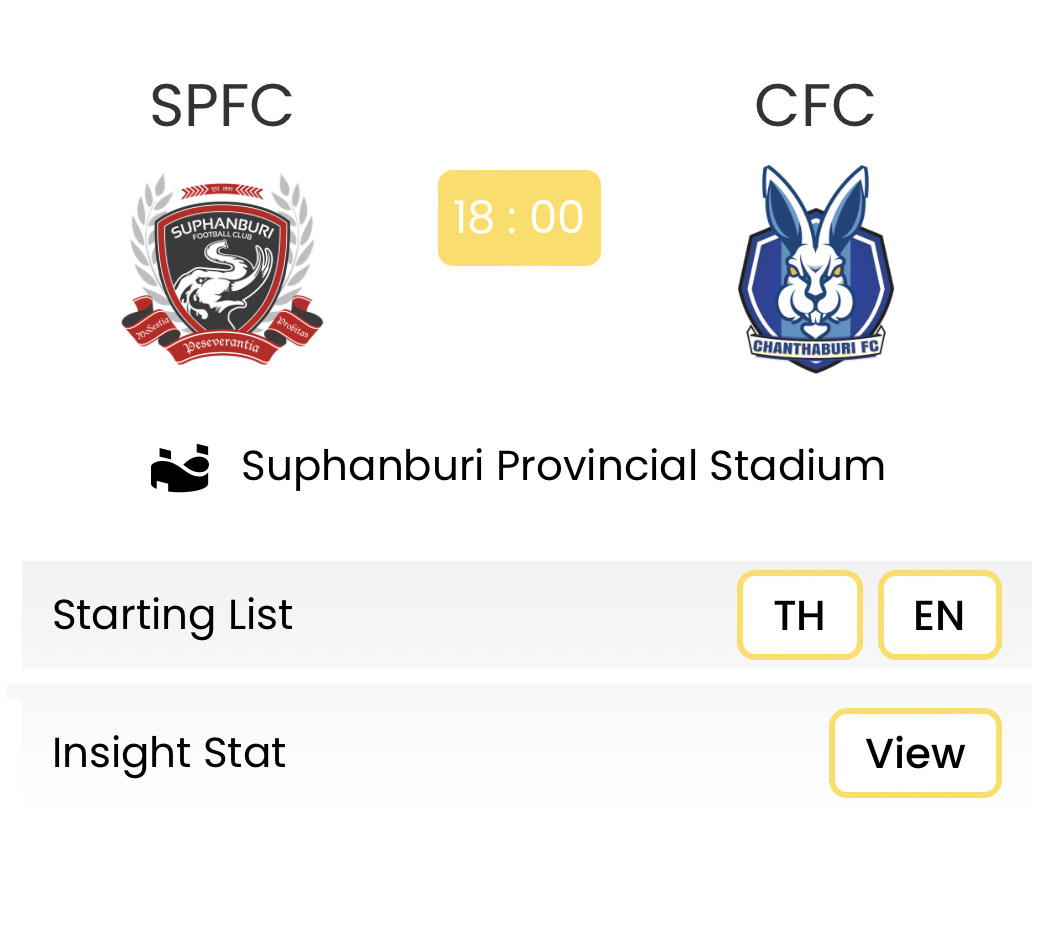Viewport: 1053px width, 932px height.
Task: Open the Suphanburi Provincial Stadium venue text
Action: 563,466
